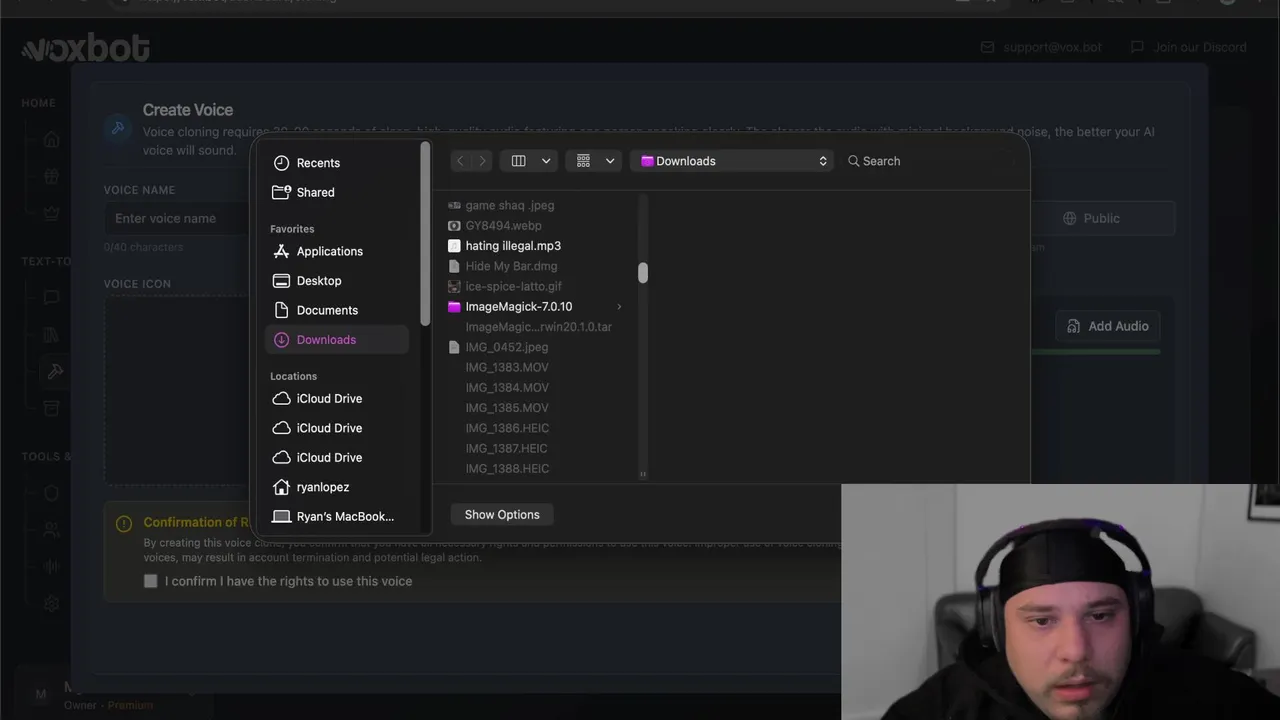Check the rights confirmation checkbox
This screenshot has height=720, width=1280.
(x=151, y=581)
